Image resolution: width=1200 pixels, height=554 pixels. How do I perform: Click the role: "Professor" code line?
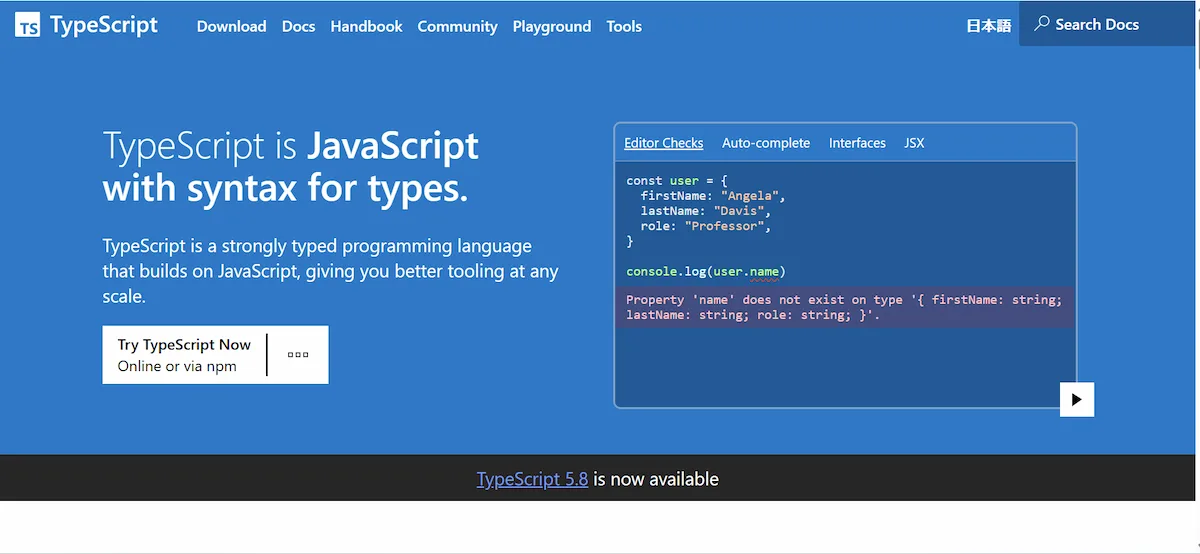[x=706, y=226]
